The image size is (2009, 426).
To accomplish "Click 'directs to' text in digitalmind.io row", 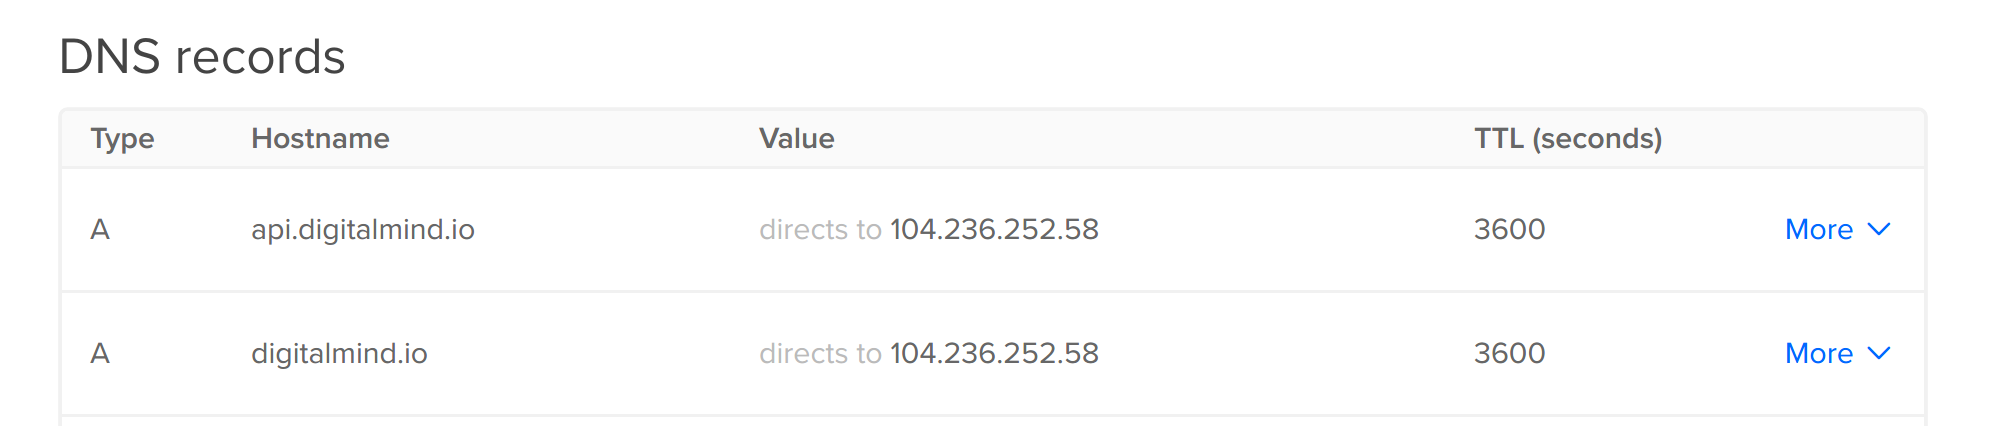I will (820, 354).
